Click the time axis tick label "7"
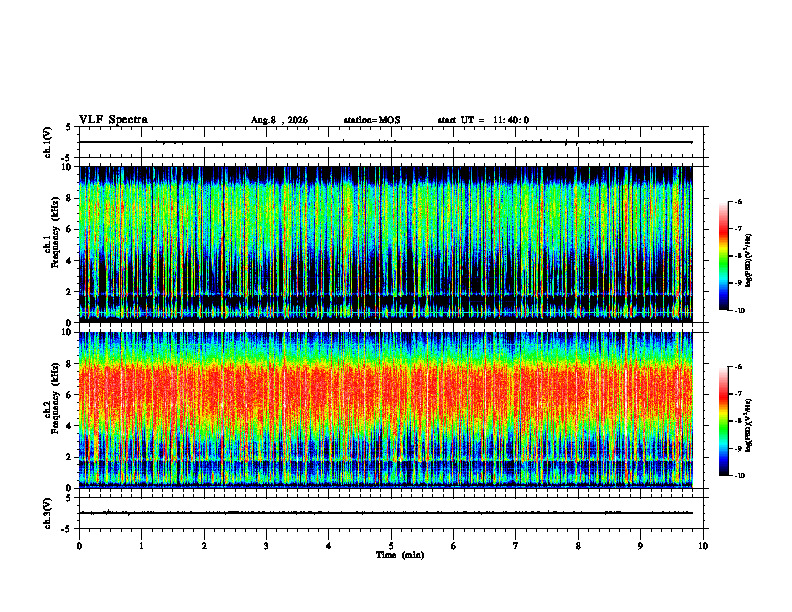This screenshot has height=612, width=792. tap(516, 546)
